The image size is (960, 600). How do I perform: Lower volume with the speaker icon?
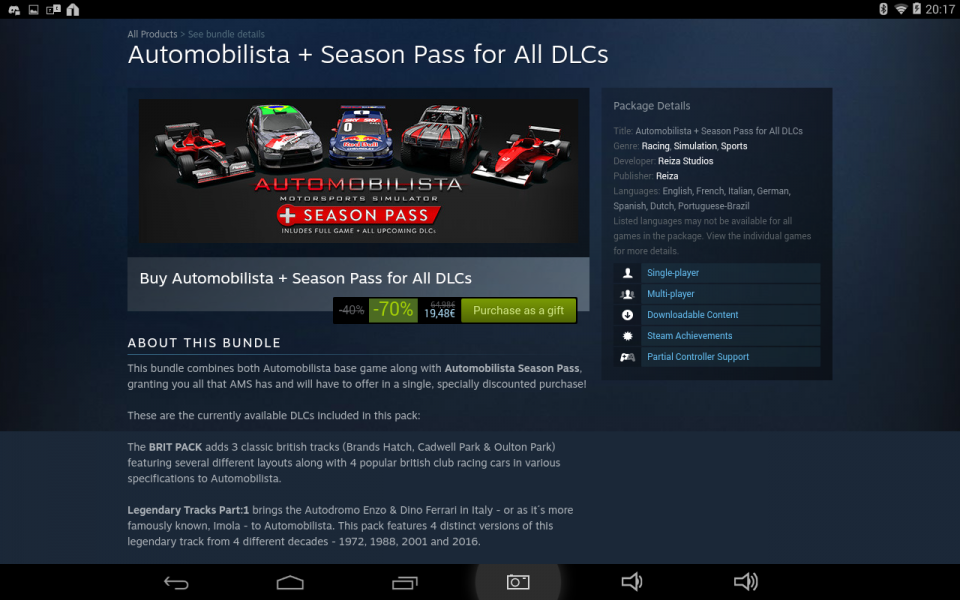(632, 582)
